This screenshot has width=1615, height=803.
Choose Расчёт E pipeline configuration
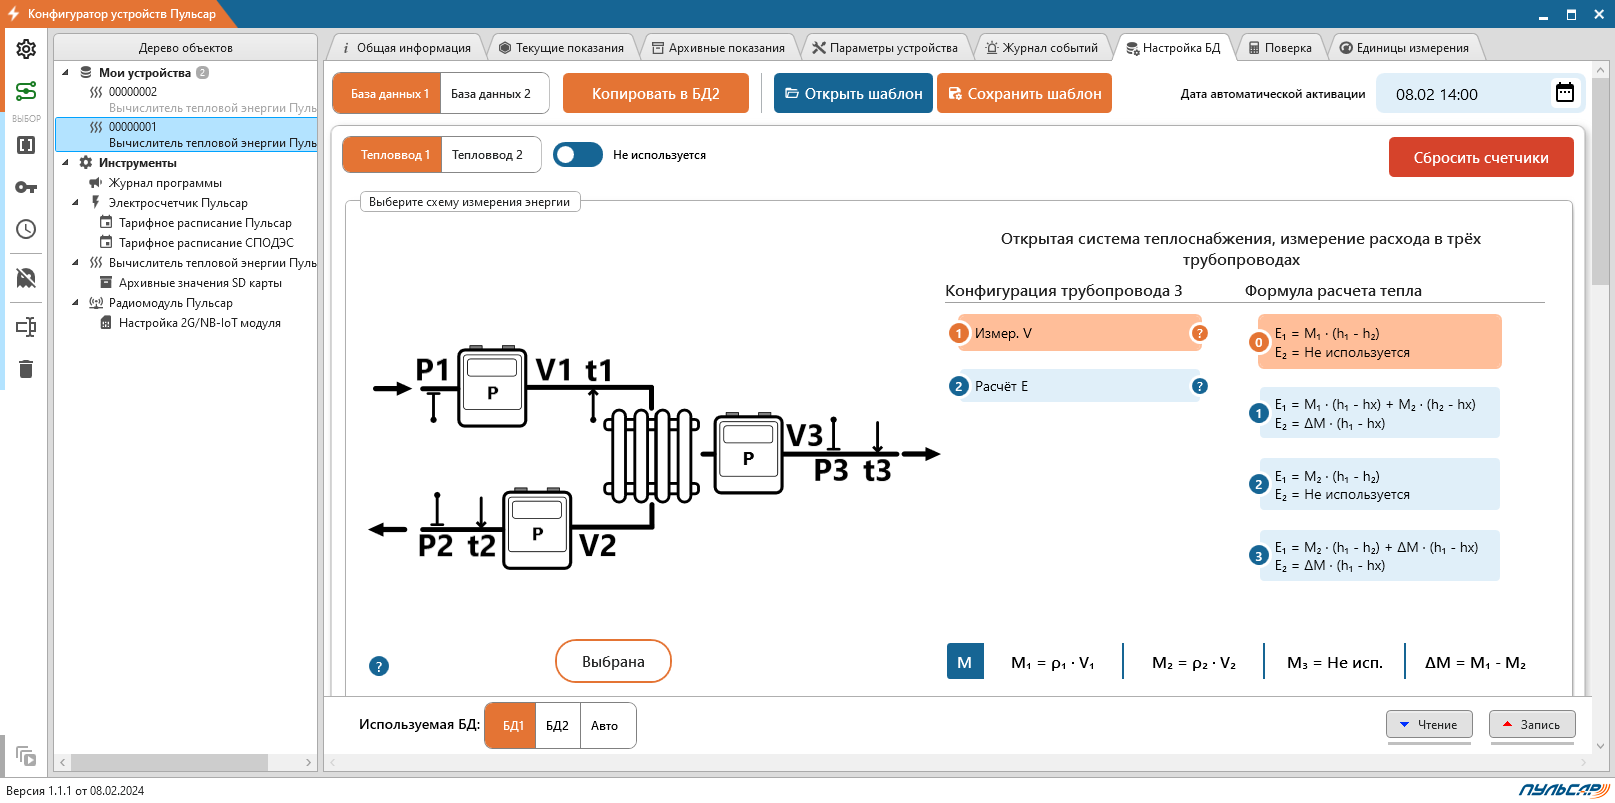click(x=1078, y=386)
